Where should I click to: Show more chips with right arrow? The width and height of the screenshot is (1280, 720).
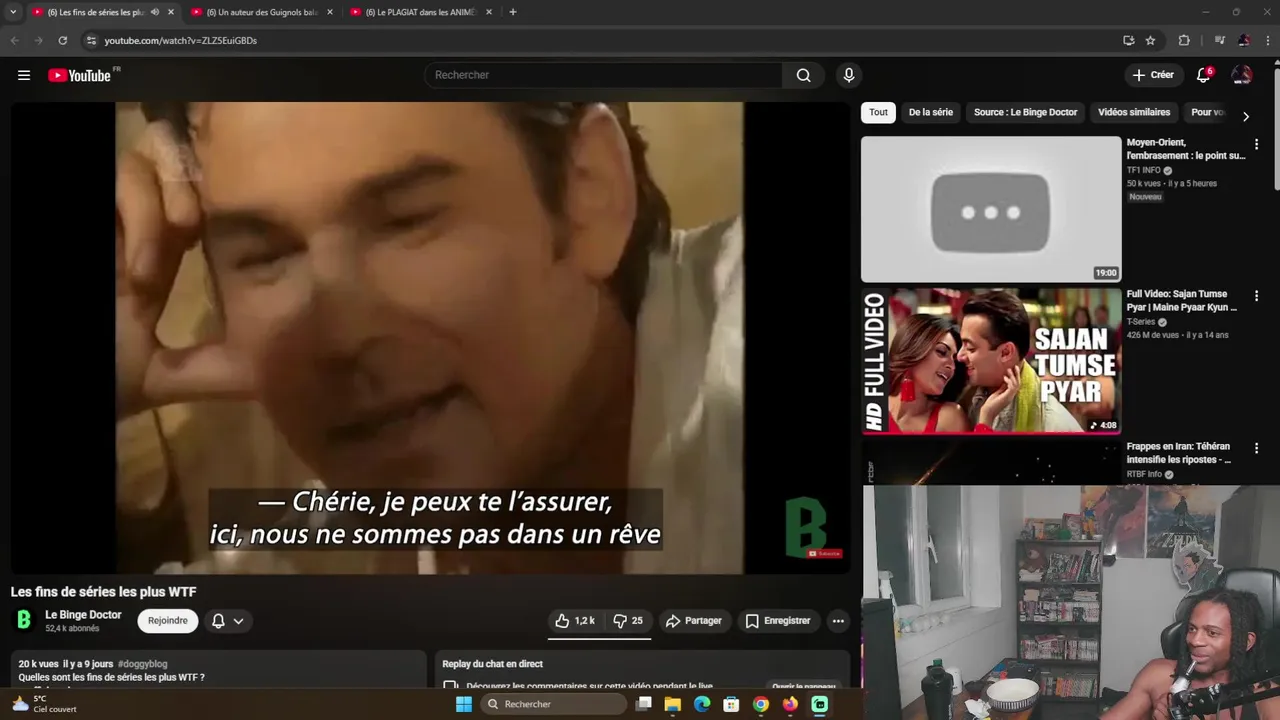coord(1245,116)
